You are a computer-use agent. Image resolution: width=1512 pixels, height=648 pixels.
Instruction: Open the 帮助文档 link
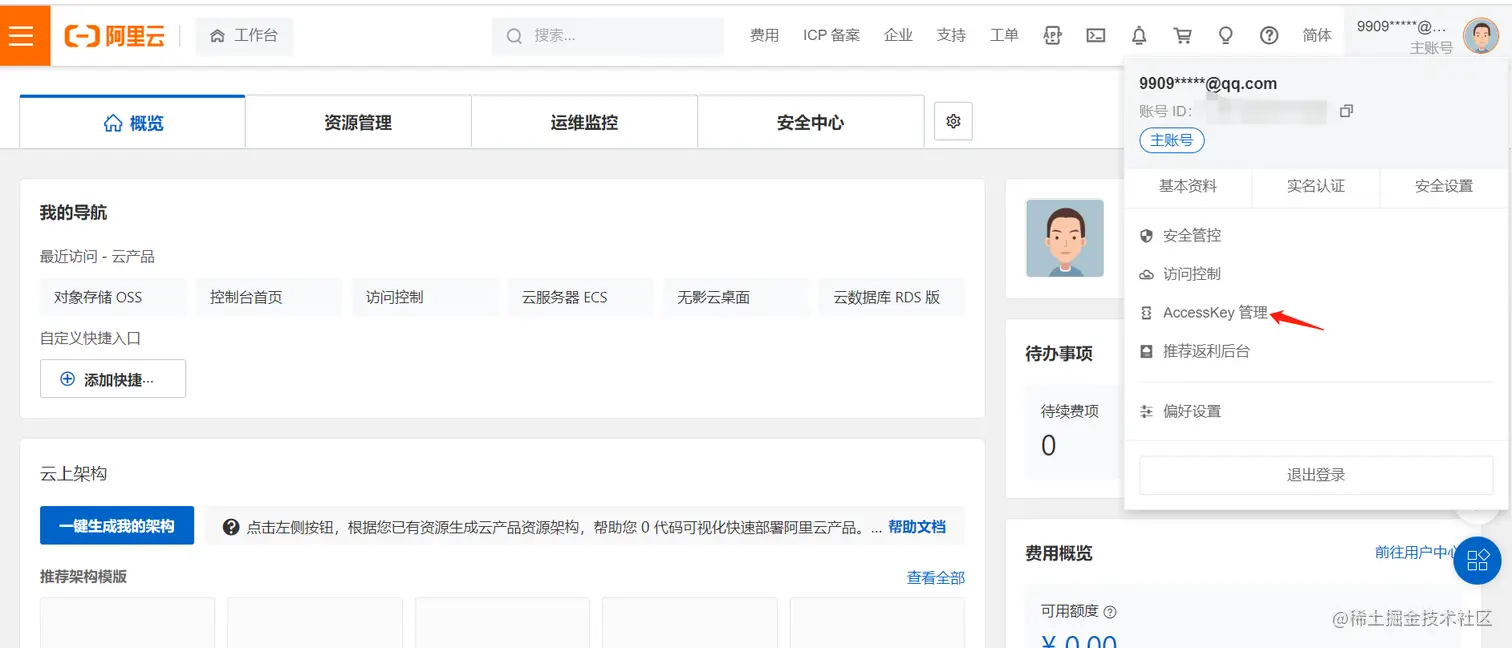pos(917,526)
